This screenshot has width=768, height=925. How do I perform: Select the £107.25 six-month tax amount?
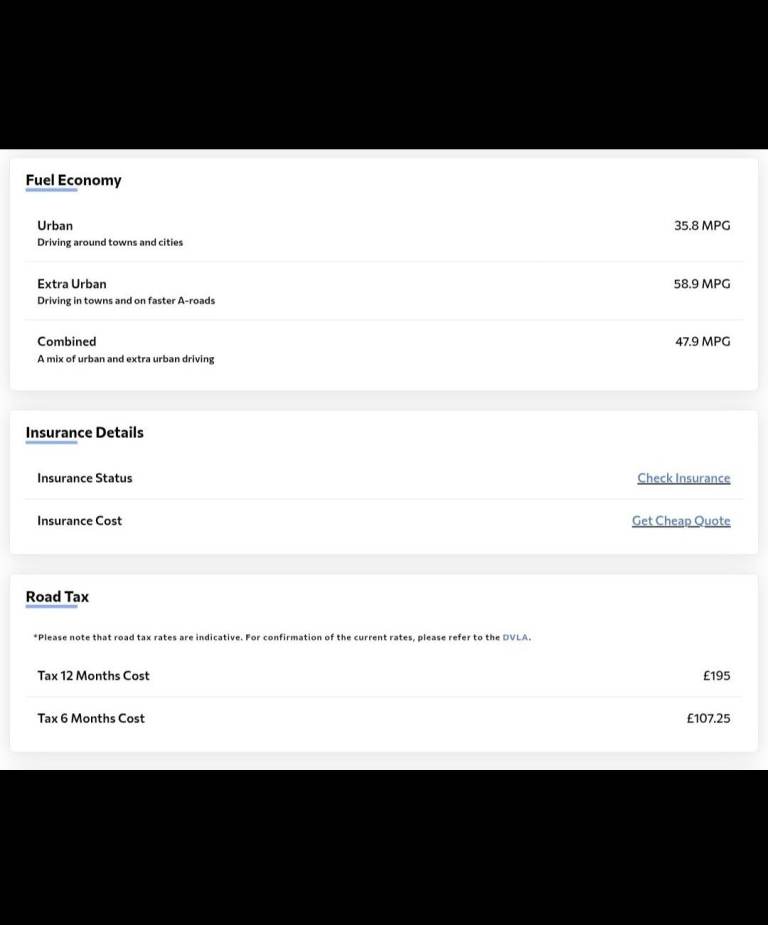[x=708, y=718]
